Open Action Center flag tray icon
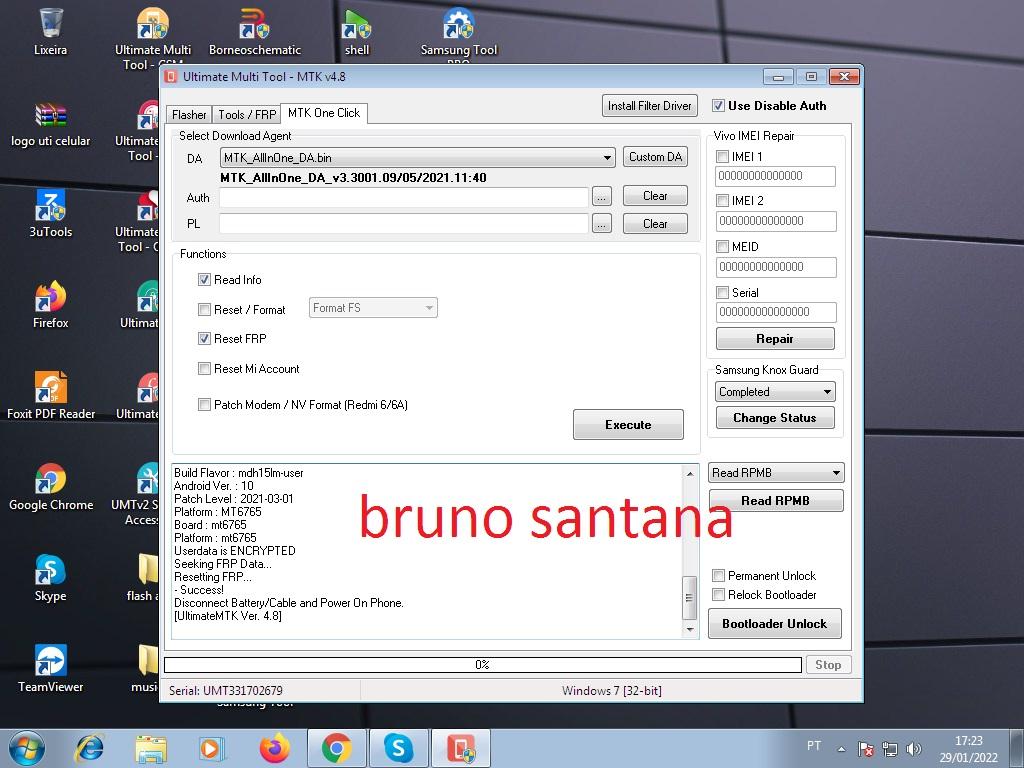Viewport: 1024px width, 768px height. [866, 749]
